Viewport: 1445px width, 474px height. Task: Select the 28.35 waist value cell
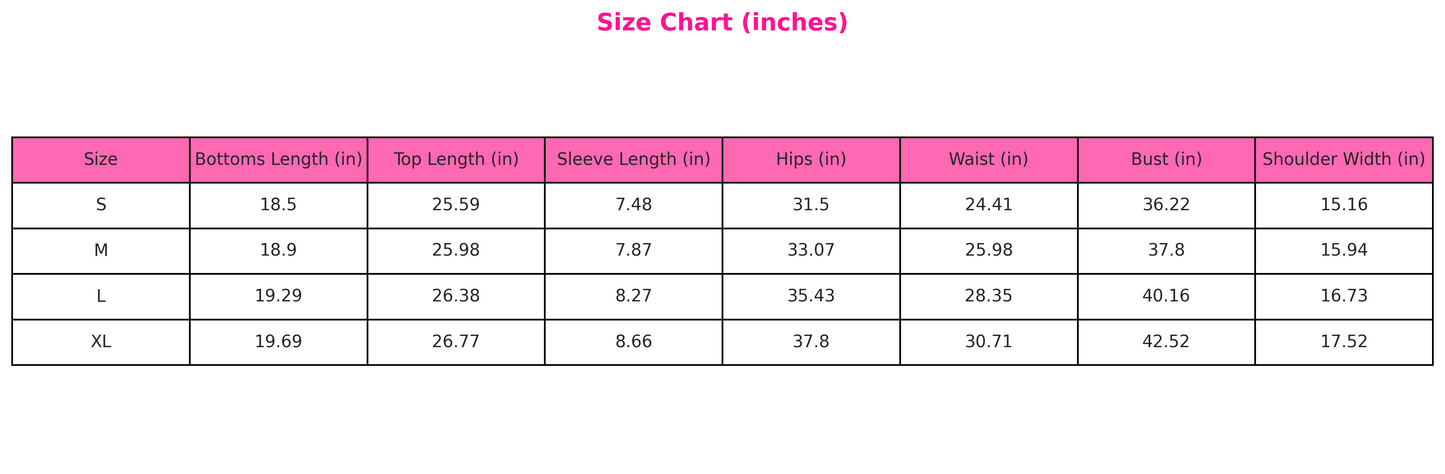coord(988,297)
